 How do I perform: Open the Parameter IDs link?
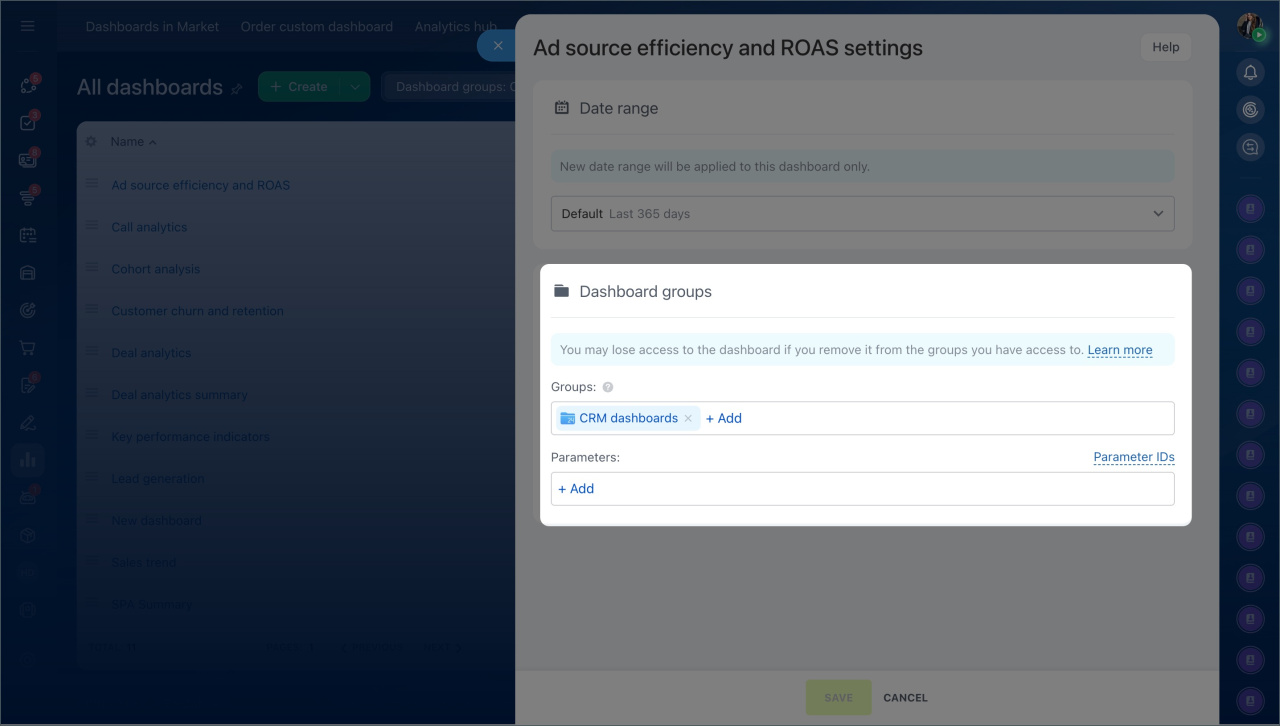(x=1133, y=457)
